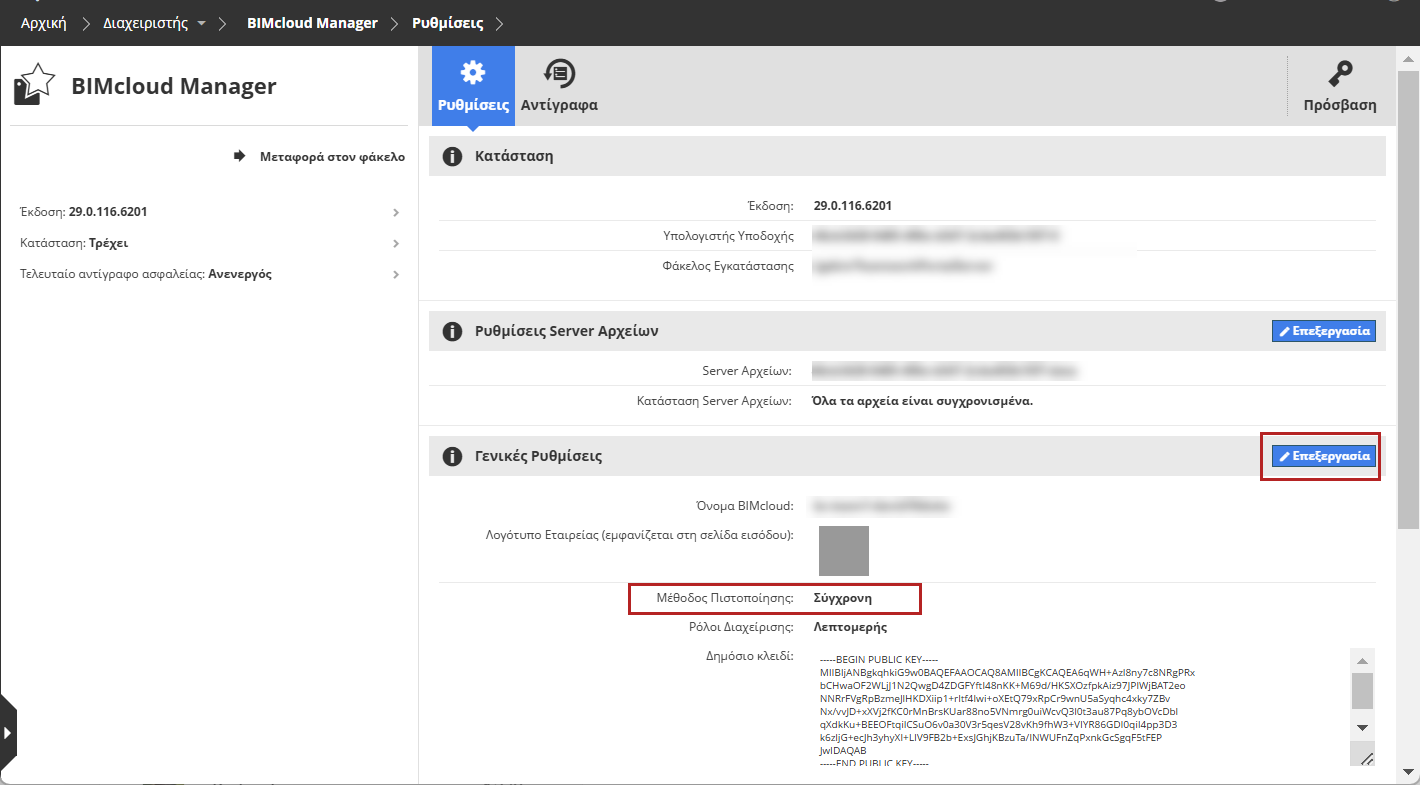
Task: Click Μεταφορά στον φάκελο
Action: pos(320,156)
